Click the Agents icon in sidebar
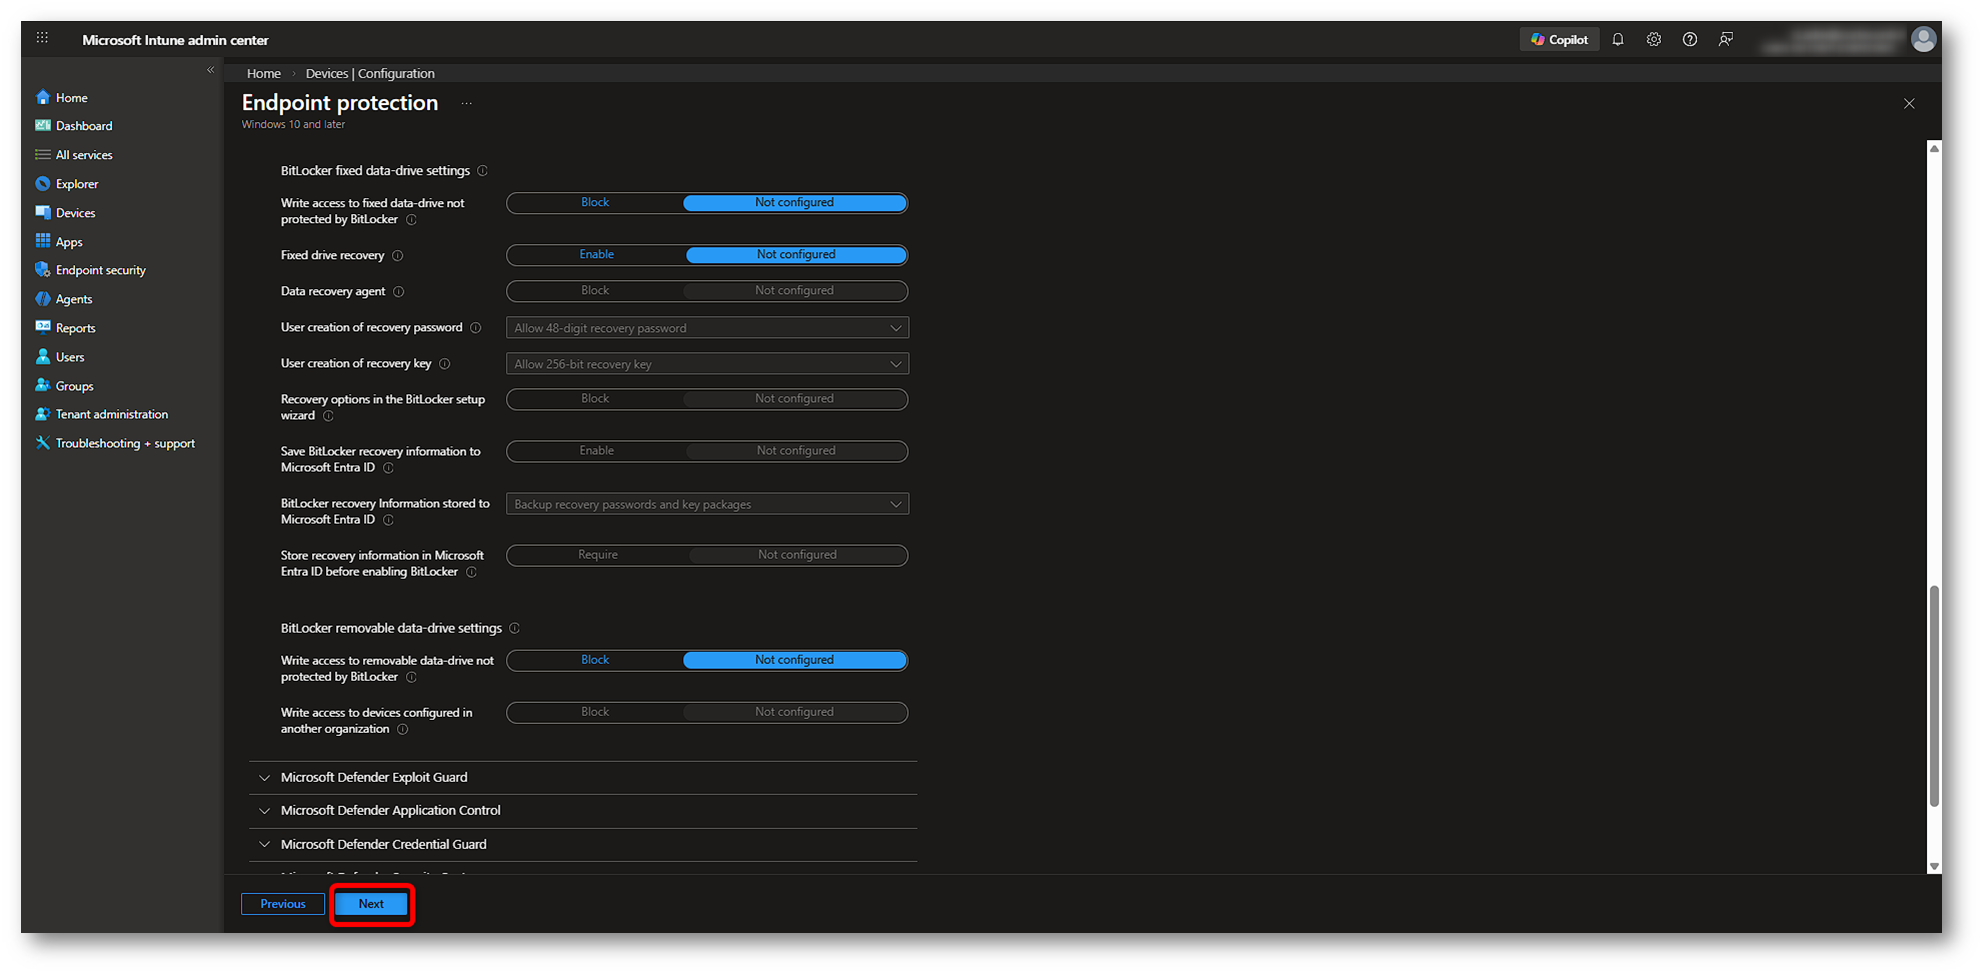This screenshot has width=1984, height=975. coord(43,299)
